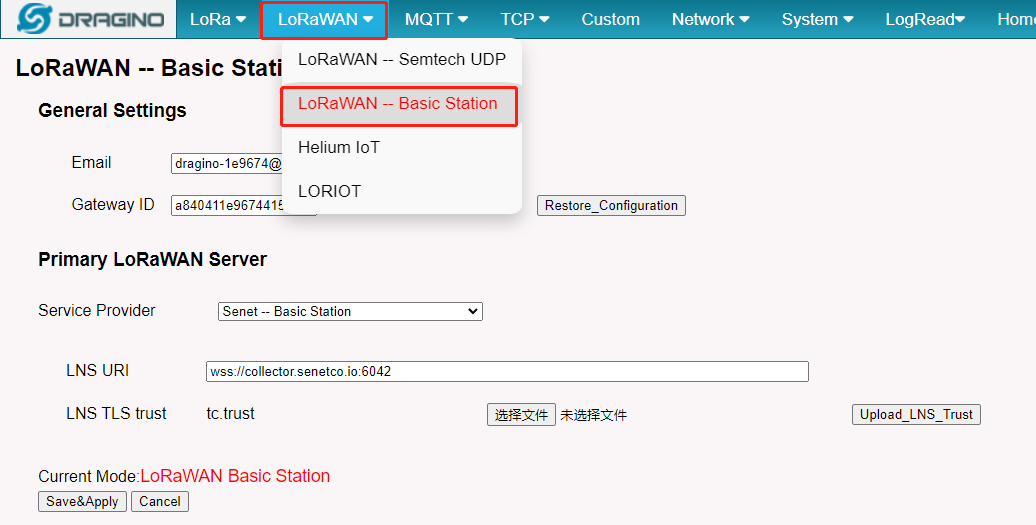Image resolution: width=1036 pixels, height=525 pixels.
Task: Click the Cancel button
Action: pyautogui.click(x=160, y=501)
